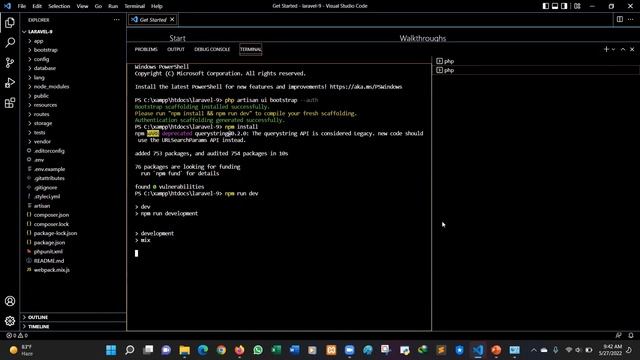Click the notifications bell in status bar
Screen dimensions: 640x360
point(631,335)
